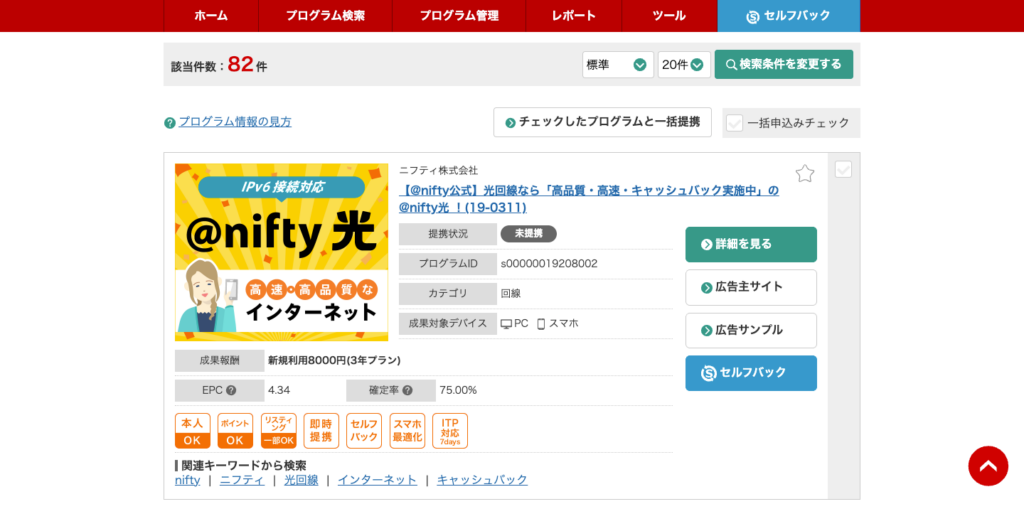Image resolution: width=1024 pixels, height=509 pixels.
Task: Click the 75.00% confirmation rate value
Action: (x=458, y=391)
